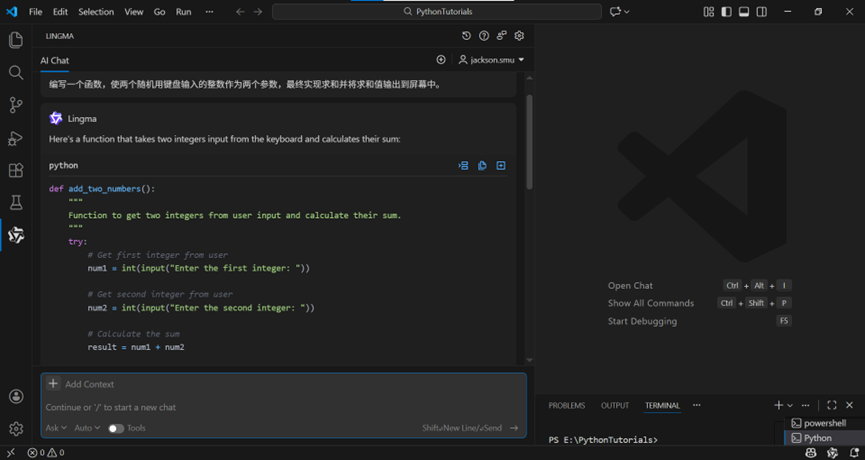This screenshot has width=865, height=460.
Task: Open the new terminal launch profile chevron
Action: 790,405
